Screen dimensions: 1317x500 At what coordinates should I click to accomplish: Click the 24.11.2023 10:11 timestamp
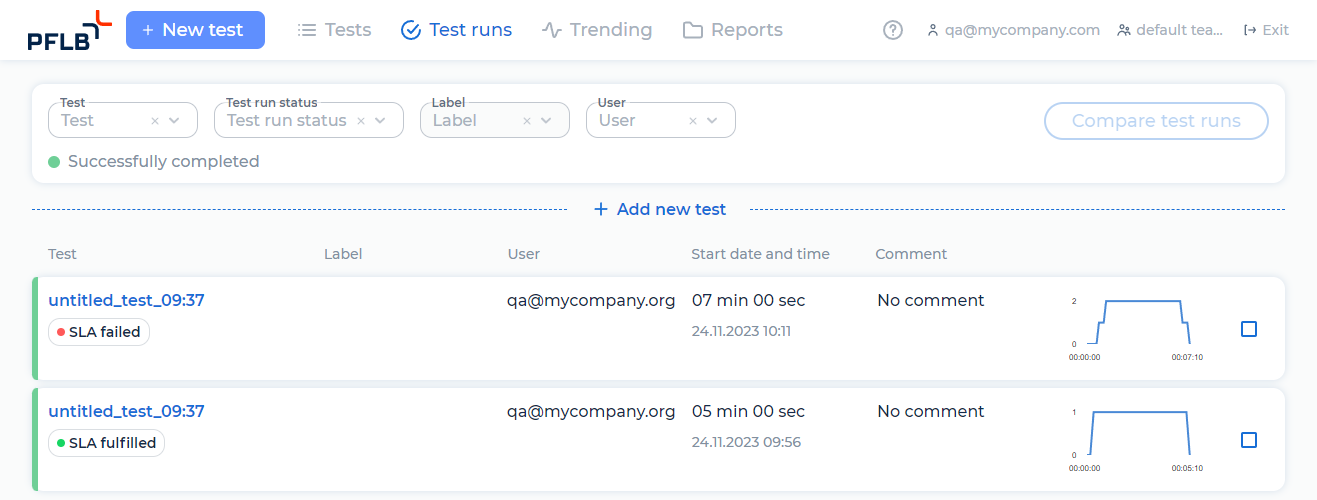pyautogui.click(x=741, y=331)
